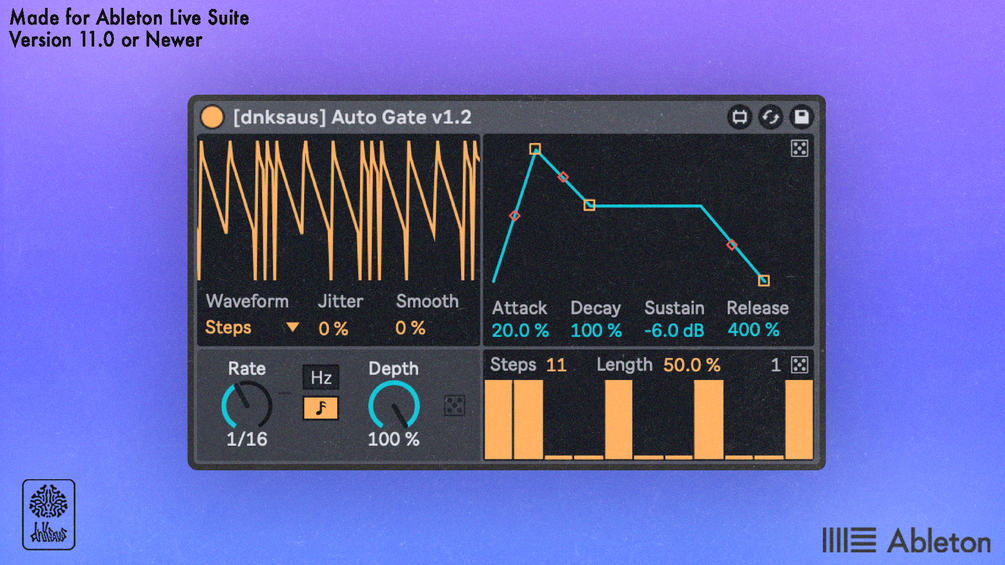Randomize the envelope with the dice icon
The height and width of the screenshot is (565, 1005).
coord(799,149)
